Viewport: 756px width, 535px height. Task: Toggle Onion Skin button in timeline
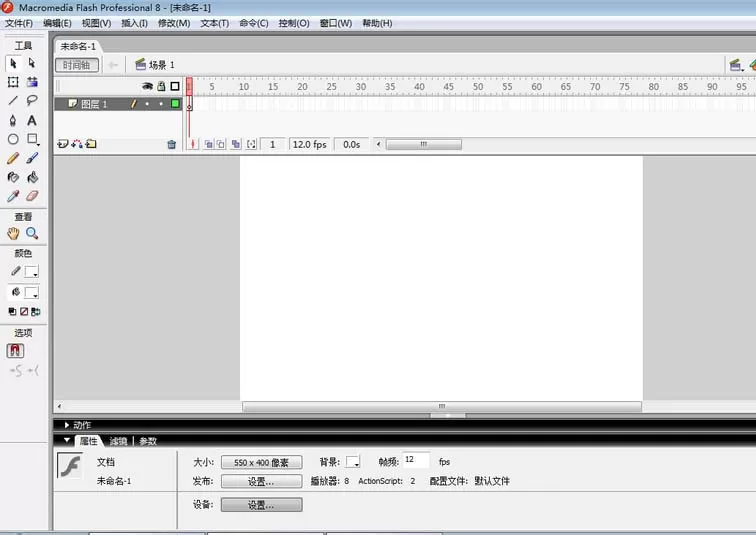click(208, 144)
